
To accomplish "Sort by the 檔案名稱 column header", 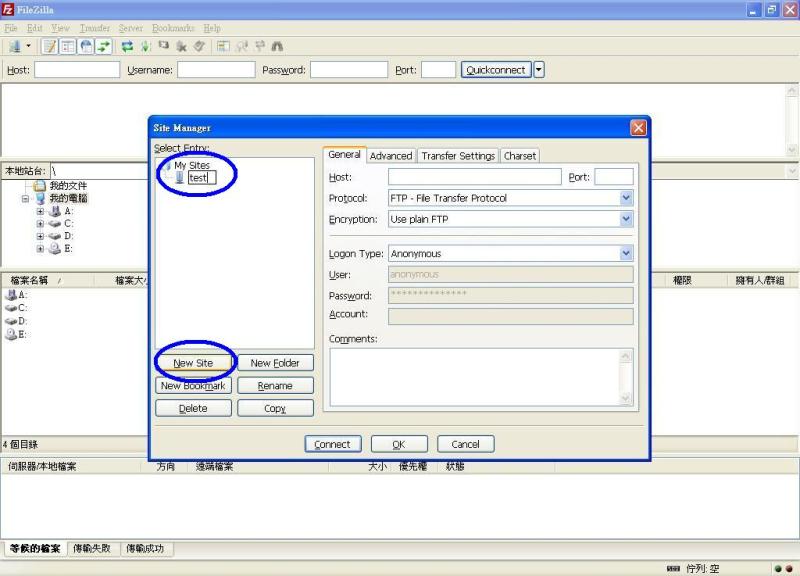I will tap(47, 280).
